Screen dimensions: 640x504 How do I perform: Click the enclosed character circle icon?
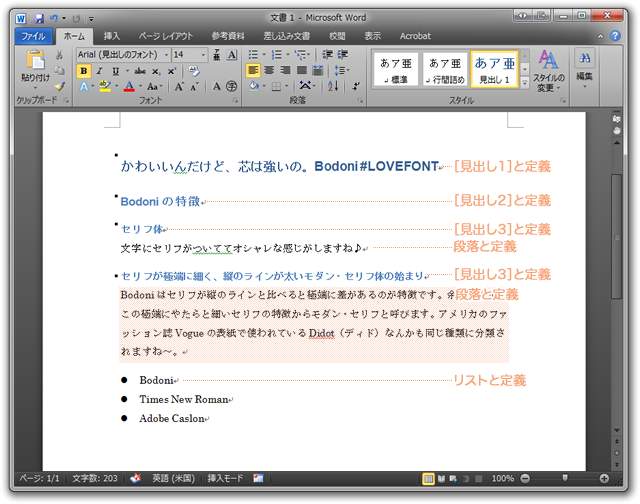(231, 87)
